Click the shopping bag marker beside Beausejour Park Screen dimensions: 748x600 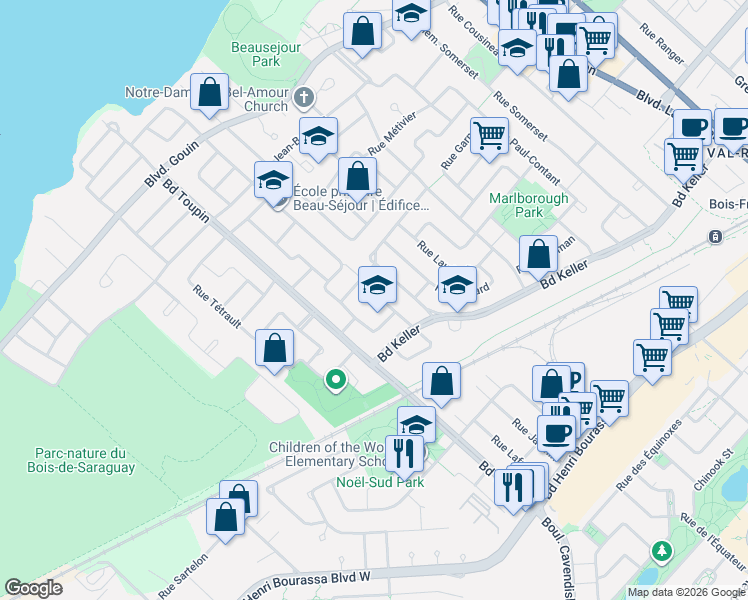click(363, 32)
